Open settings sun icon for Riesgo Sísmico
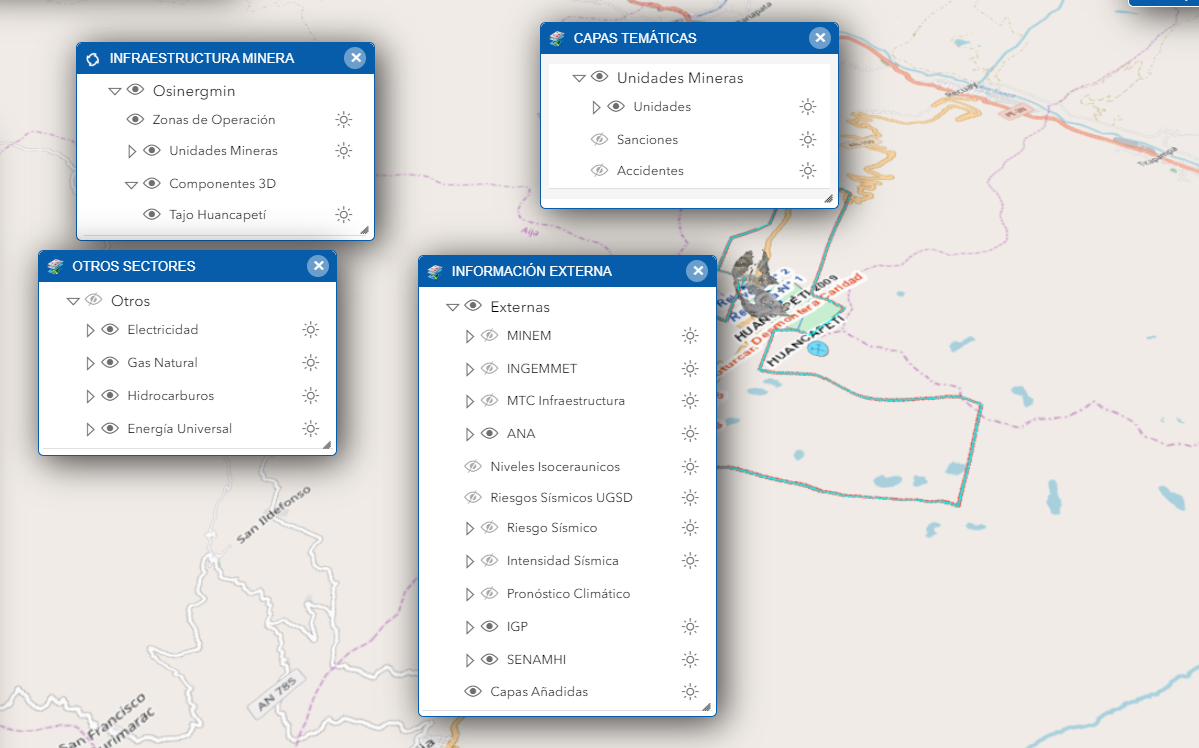The image size is (1199, 748). (690, 528)
